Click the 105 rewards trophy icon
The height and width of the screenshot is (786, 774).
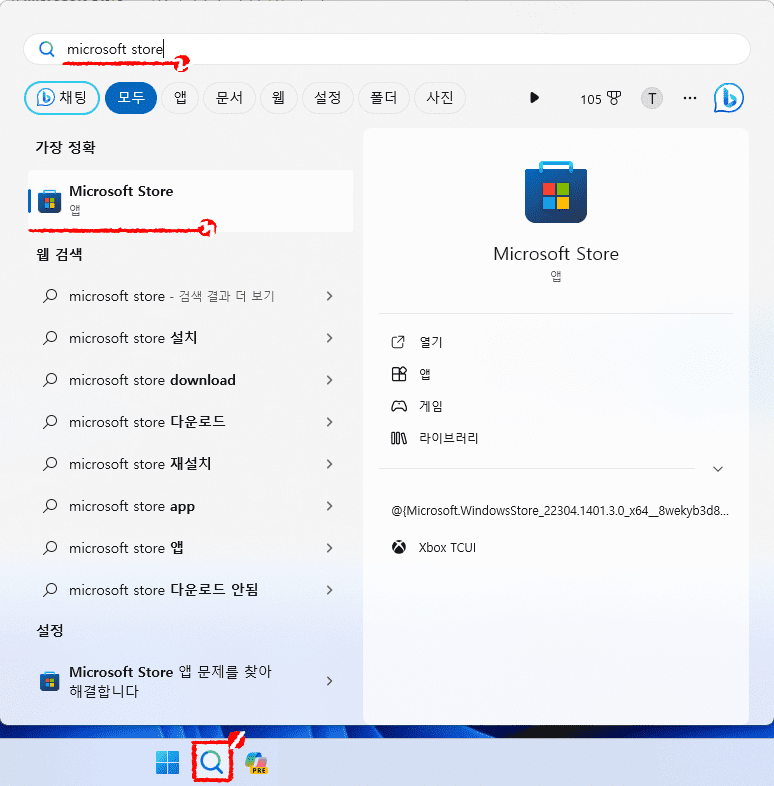click(x=614, y=98)
